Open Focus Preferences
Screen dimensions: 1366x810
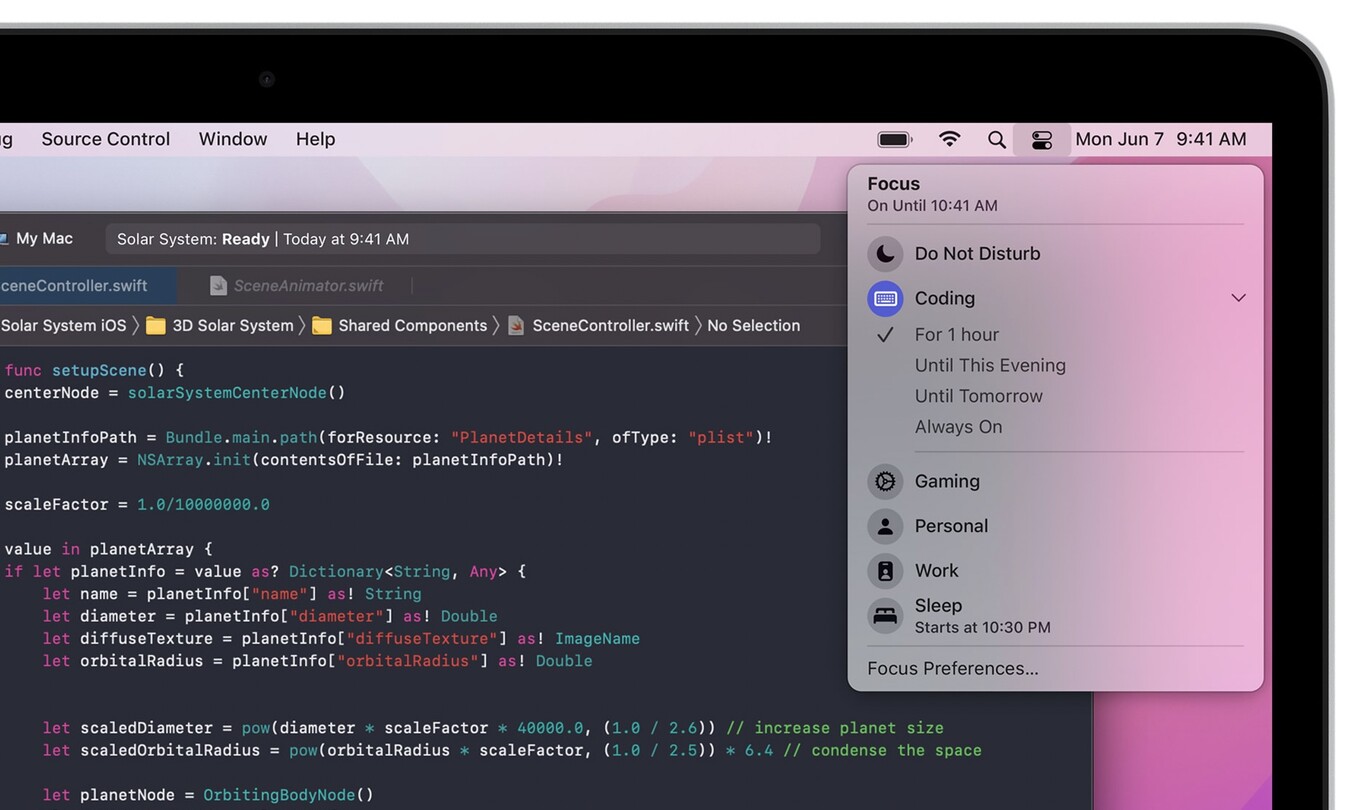tap(952, 668)
